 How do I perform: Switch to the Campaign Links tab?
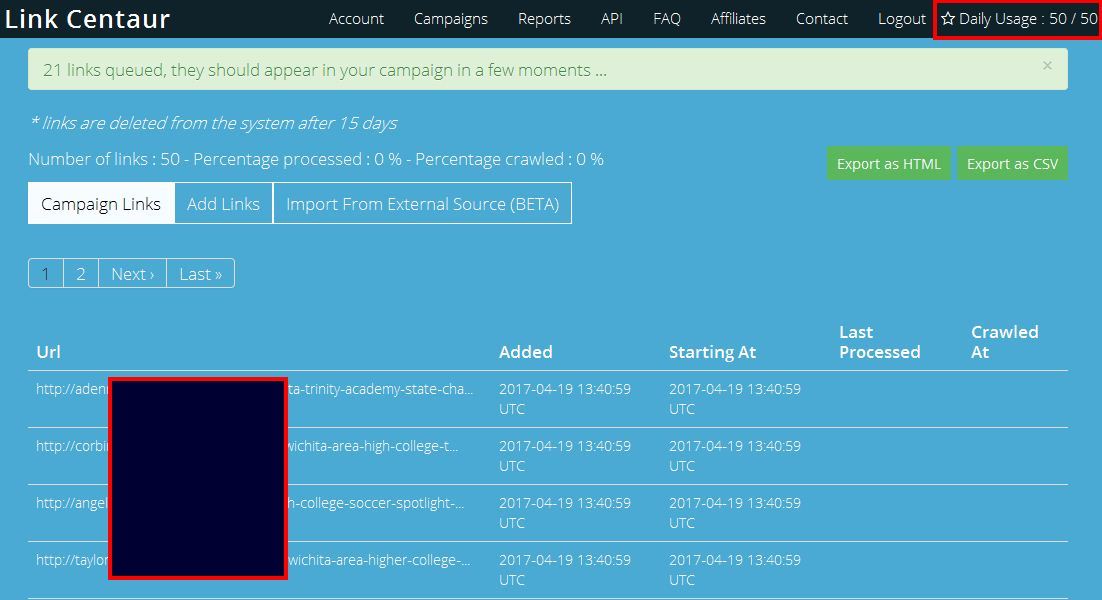tap(101, 204)
